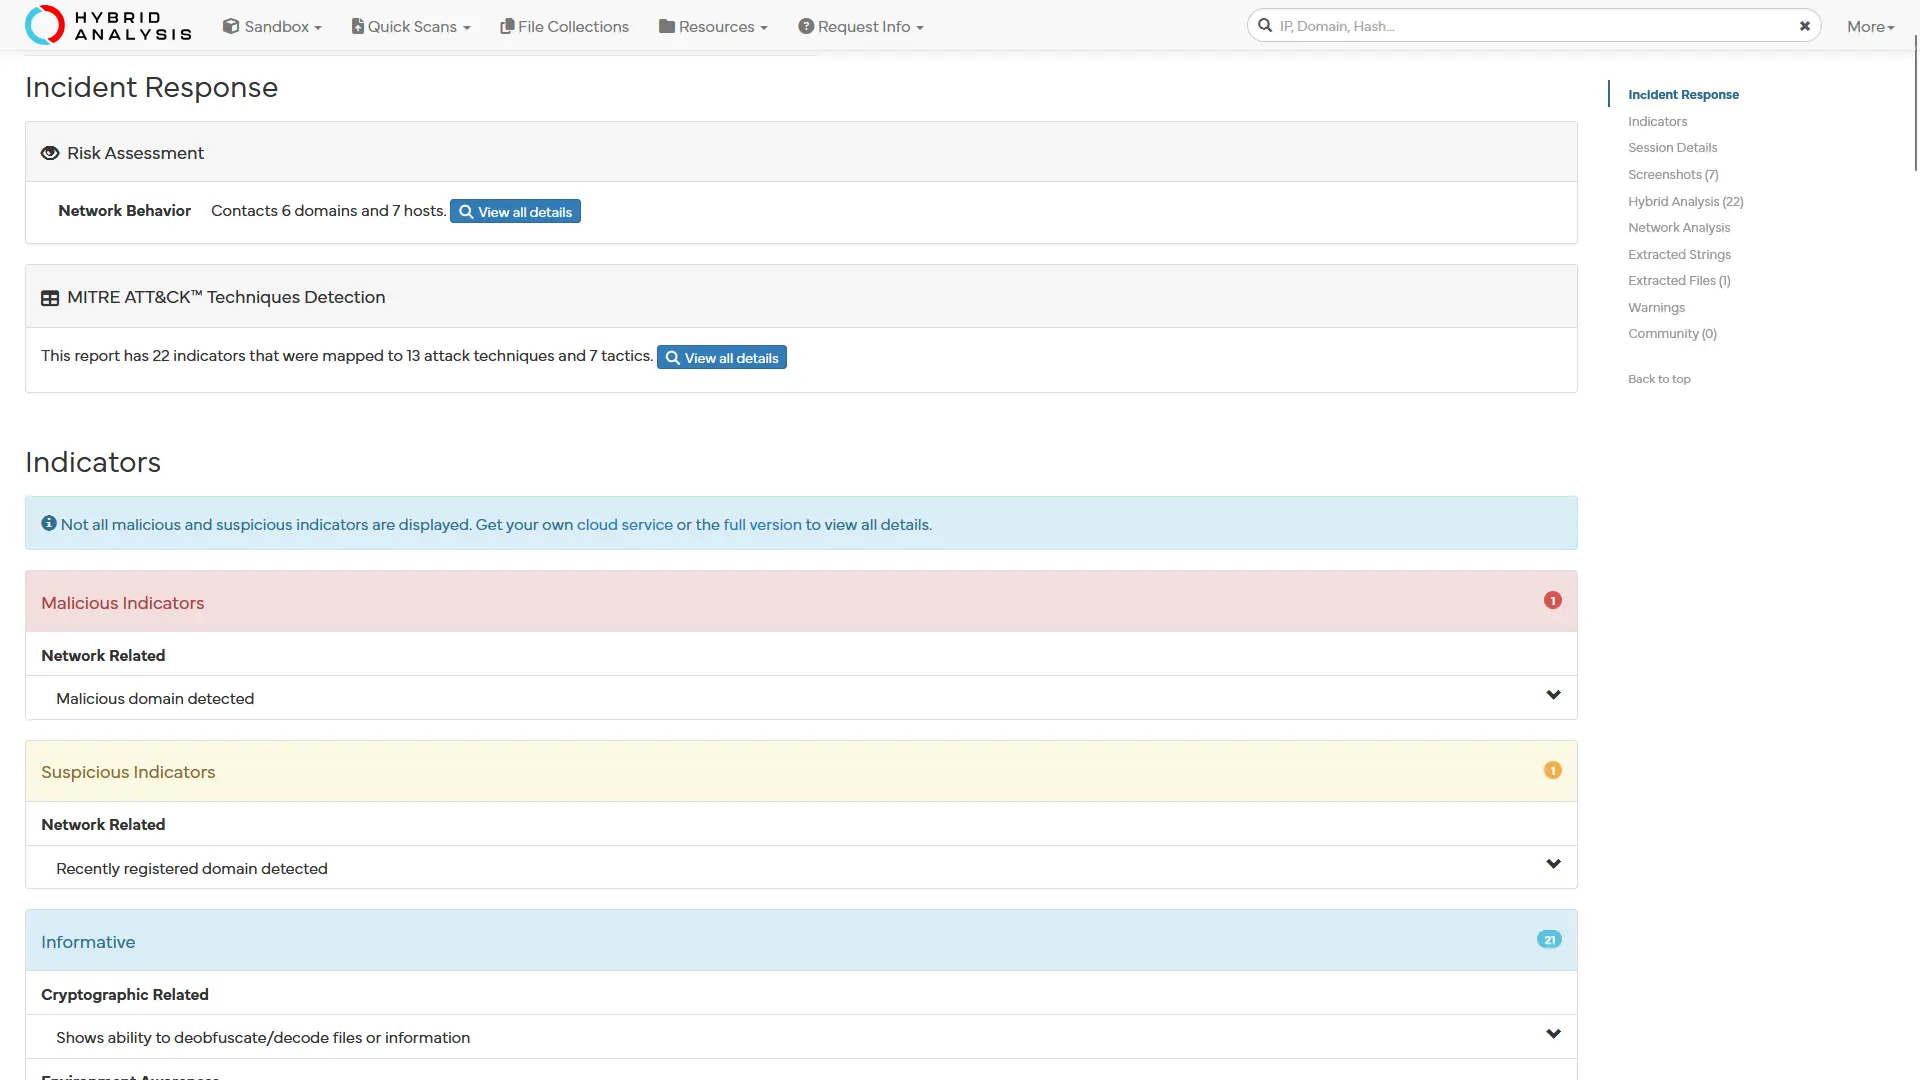
Task: Click the Informative section header
Action: point(801,941)
